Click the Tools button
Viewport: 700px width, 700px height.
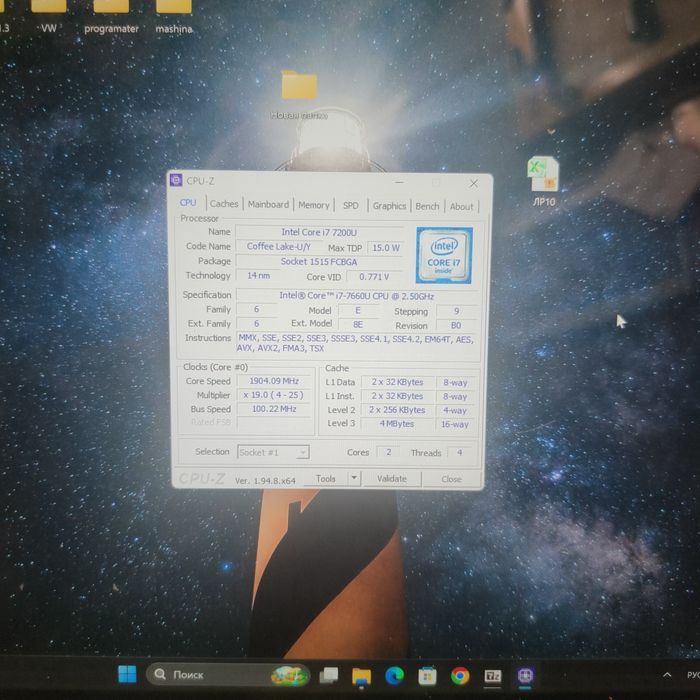325,479
